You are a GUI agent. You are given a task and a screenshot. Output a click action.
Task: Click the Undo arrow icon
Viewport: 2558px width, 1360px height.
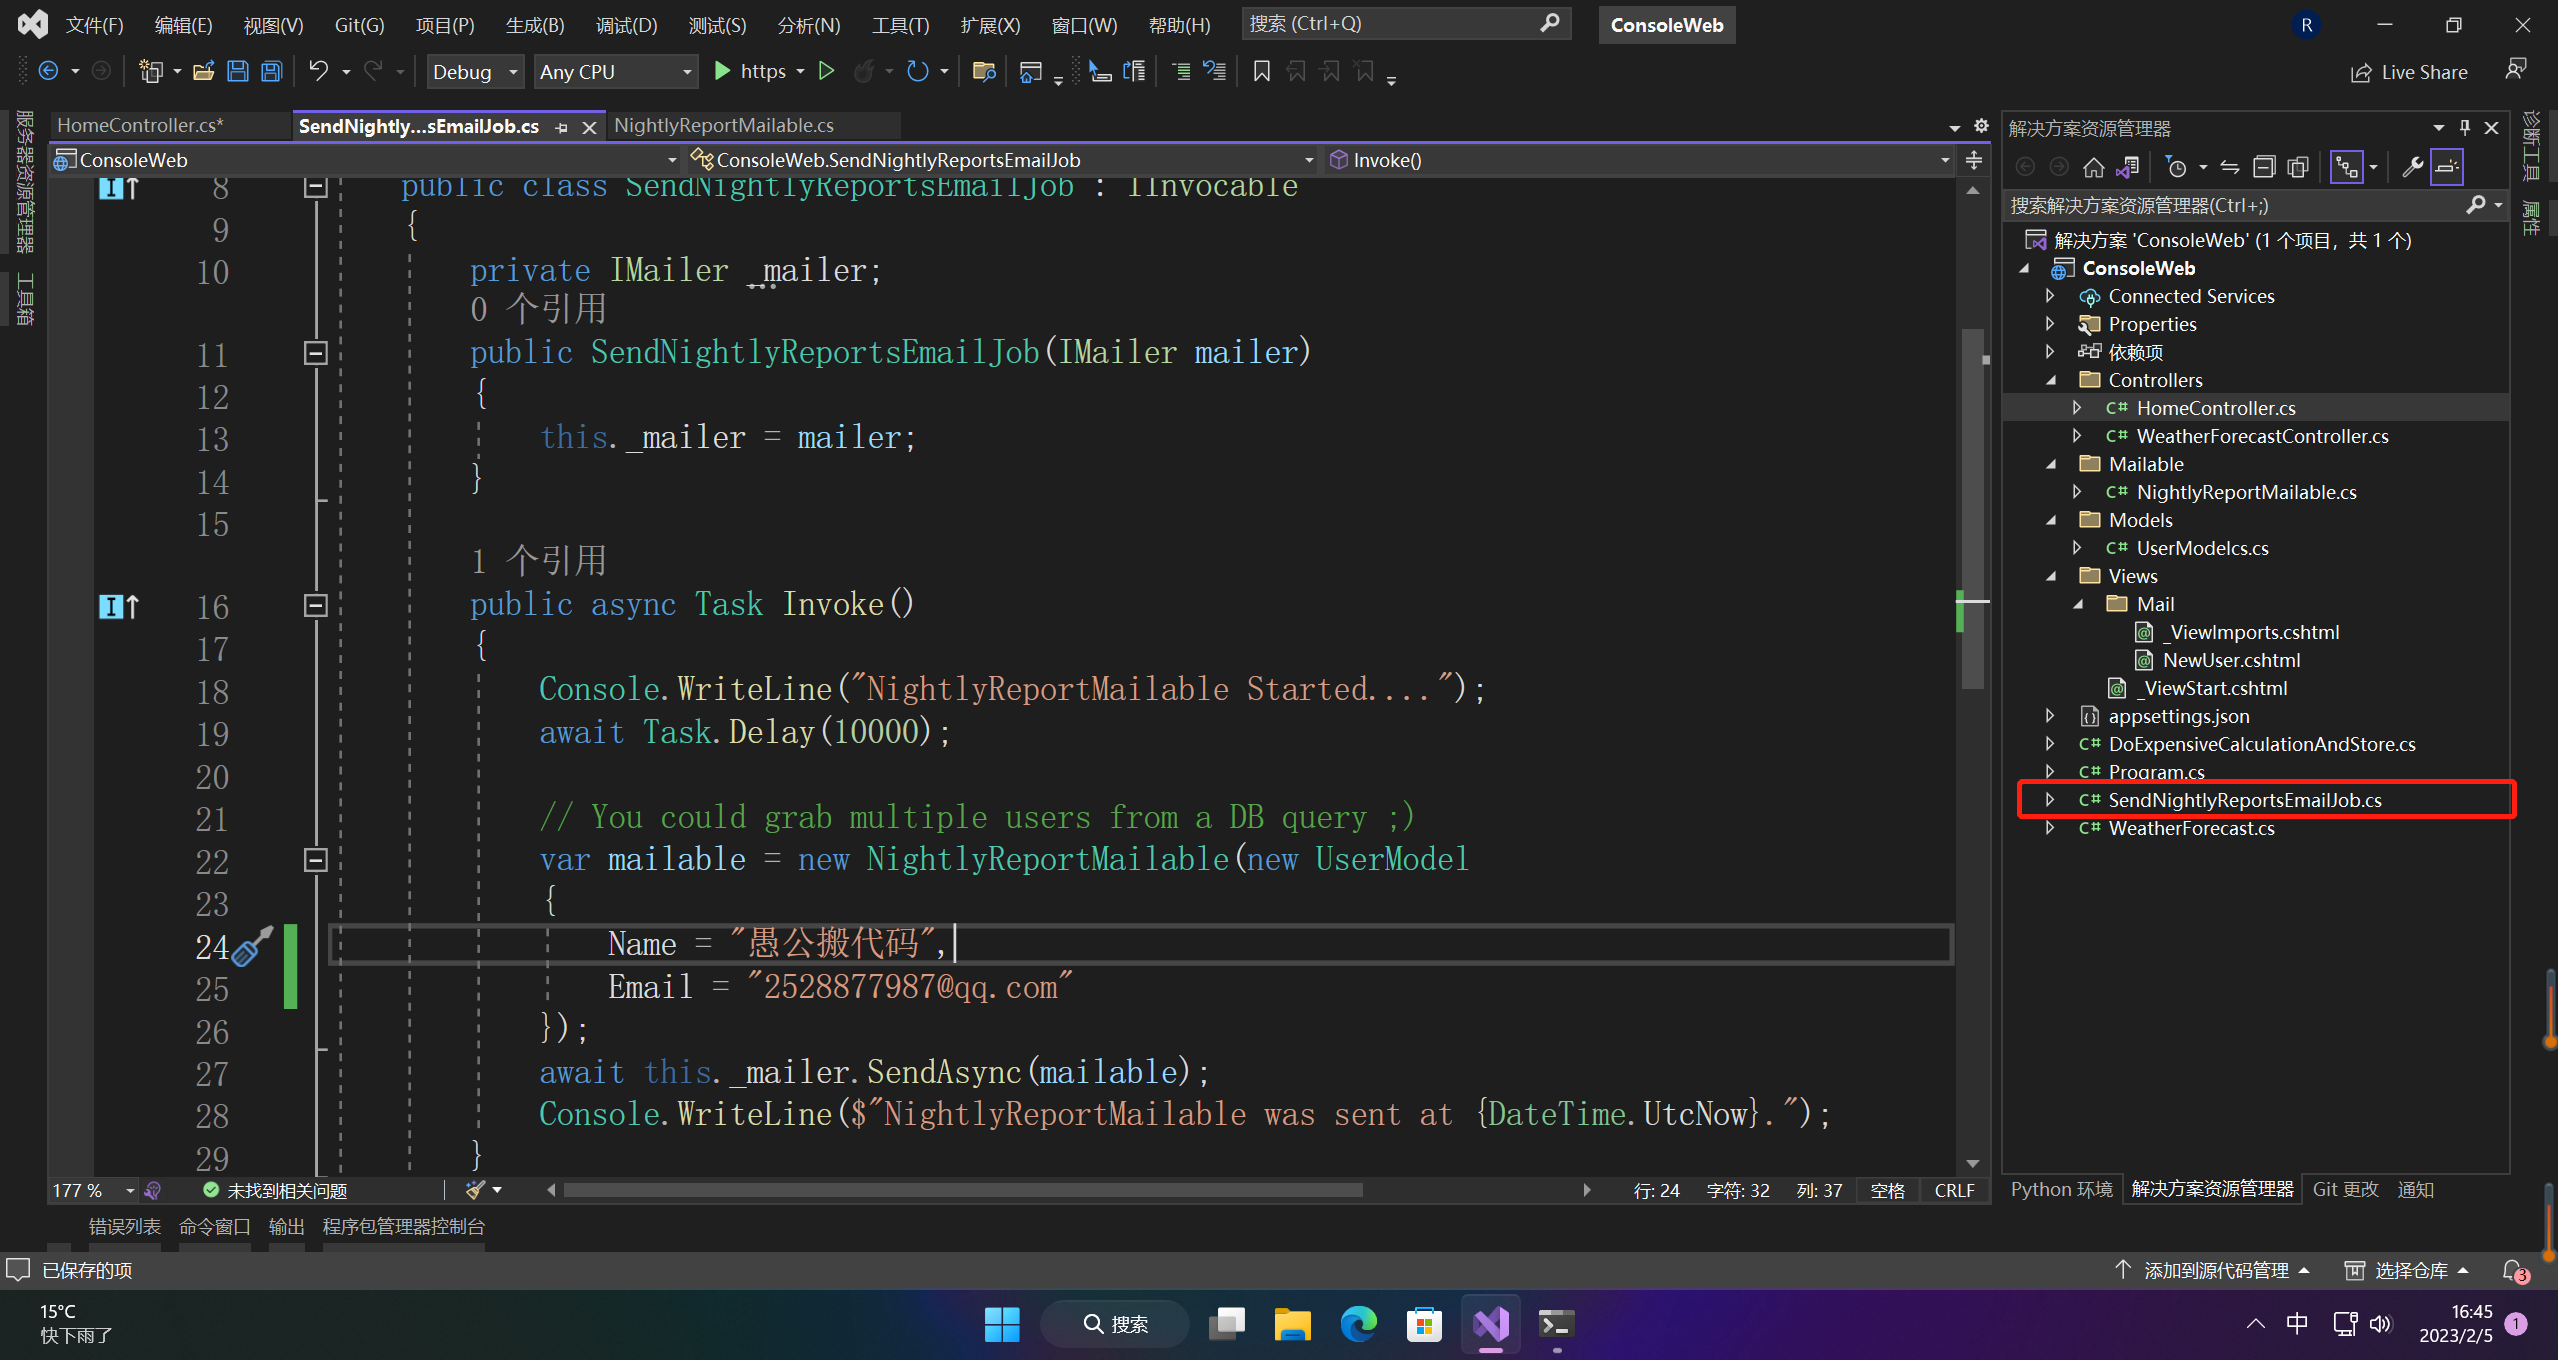pos(318,71)
